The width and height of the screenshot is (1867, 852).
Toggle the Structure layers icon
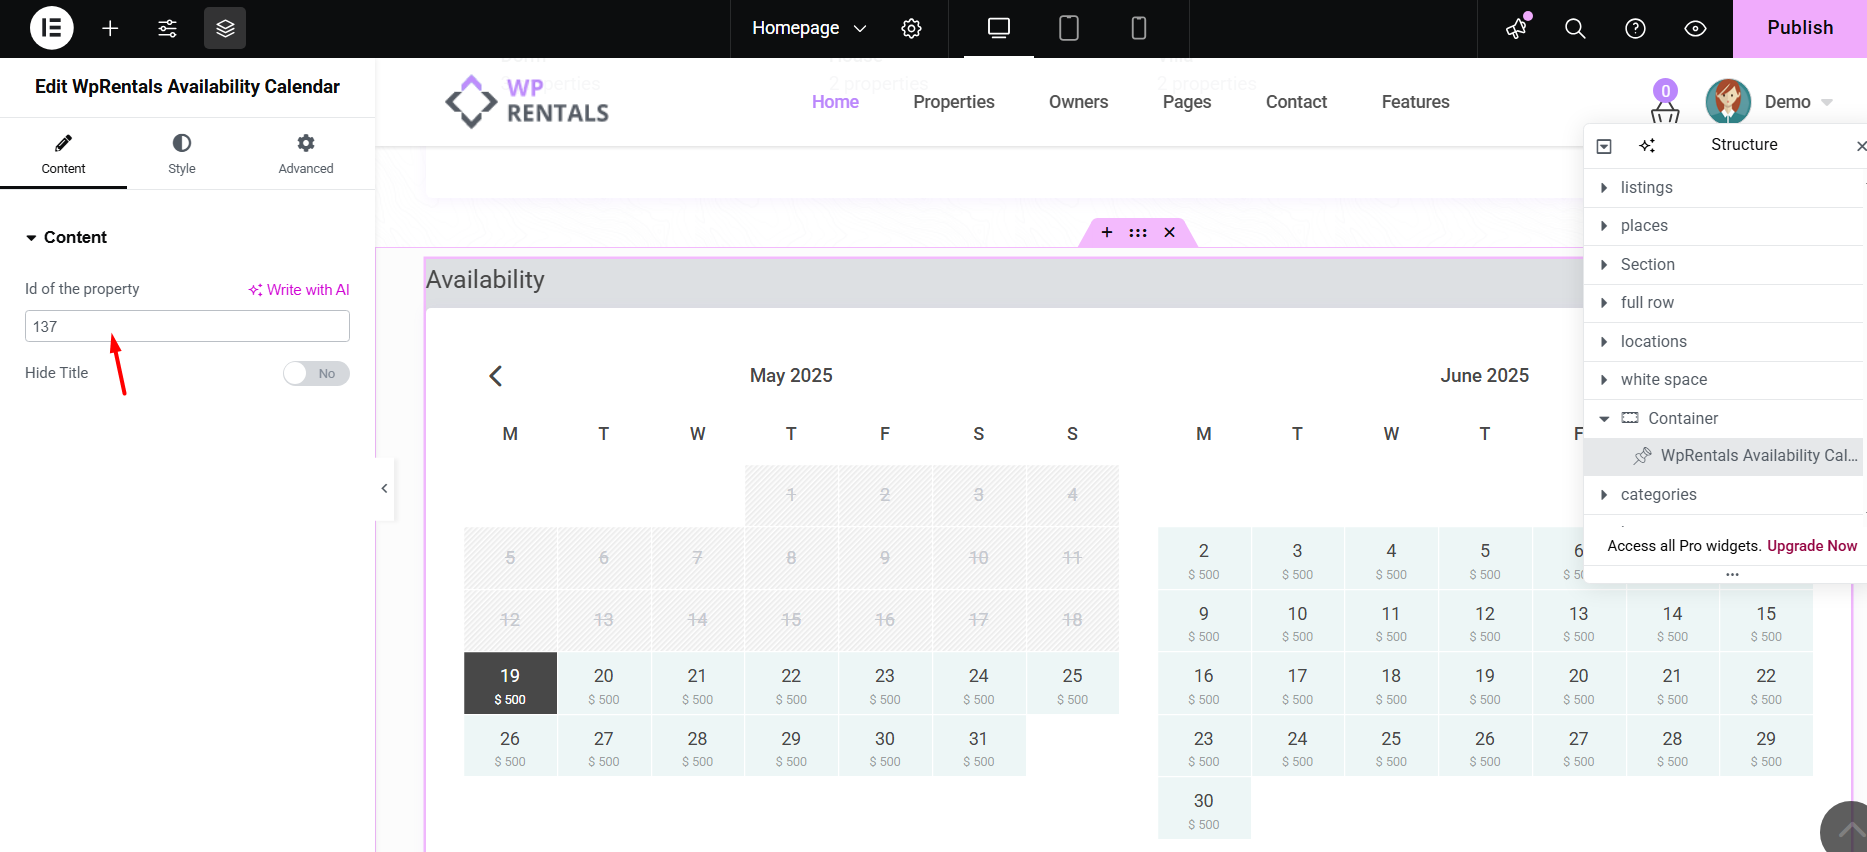(225, 28)
